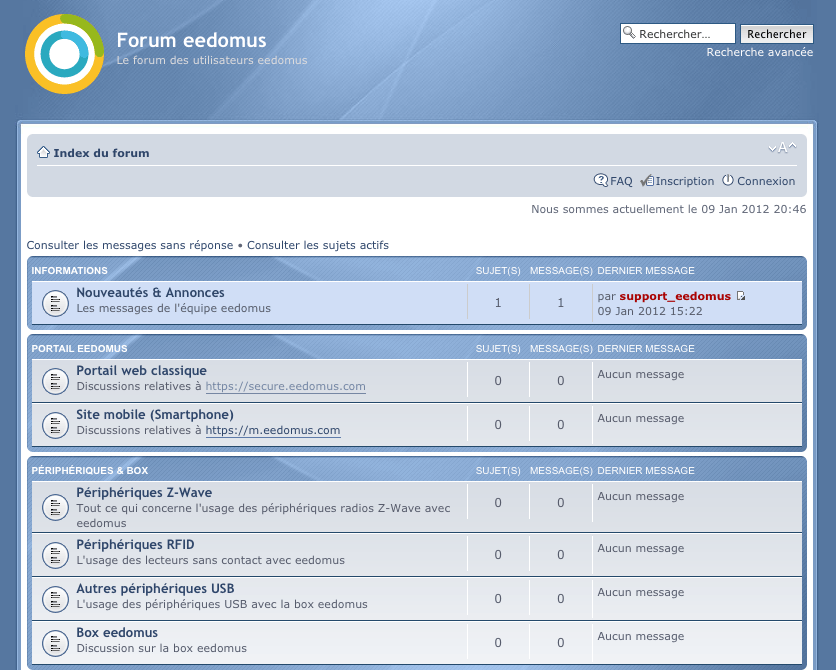Click the forum icon for Périphériques Z-Wave

(x=55, y=507)
